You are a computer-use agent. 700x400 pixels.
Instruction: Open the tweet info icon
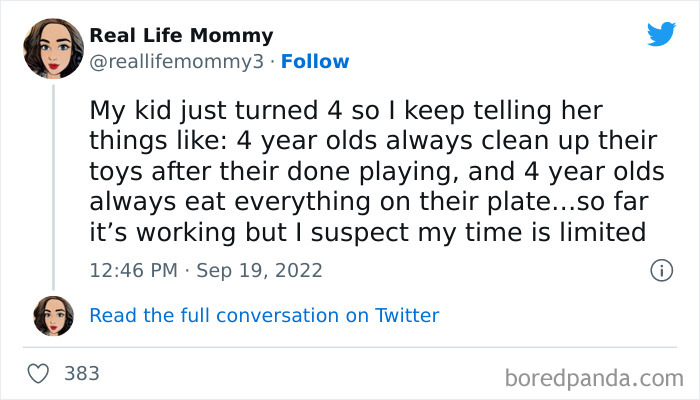click(x=660, y=270)
